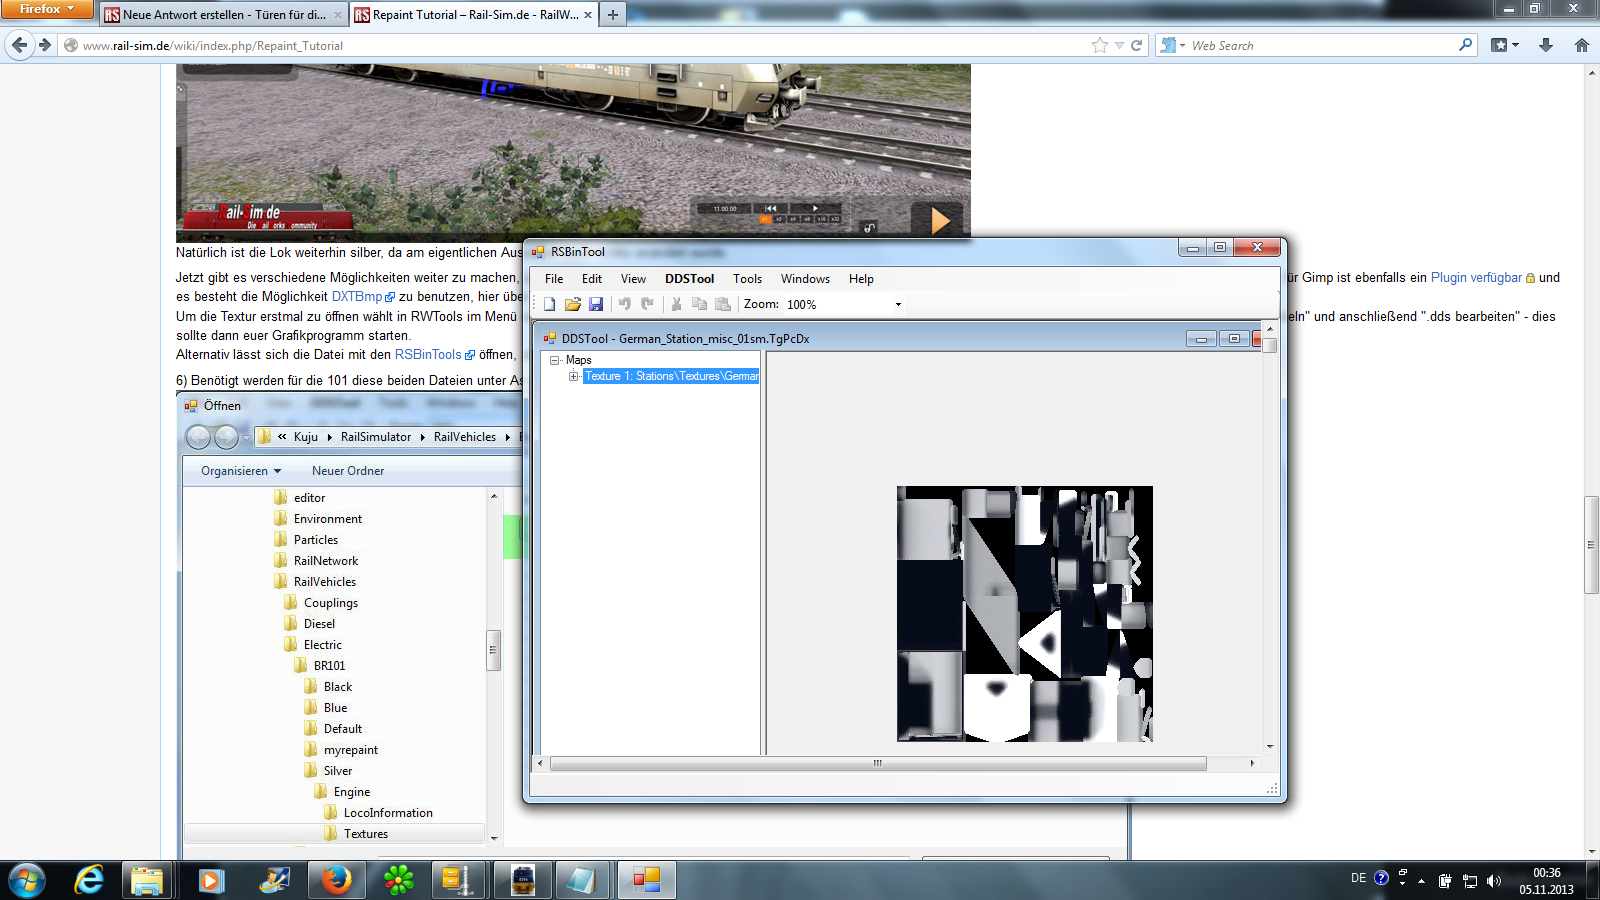Click the Redo arrow icon

coord(647,304)
